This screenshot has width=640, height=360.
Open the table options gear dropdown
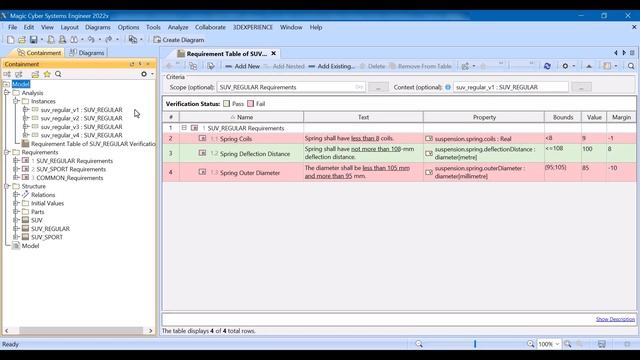[568, 66]
